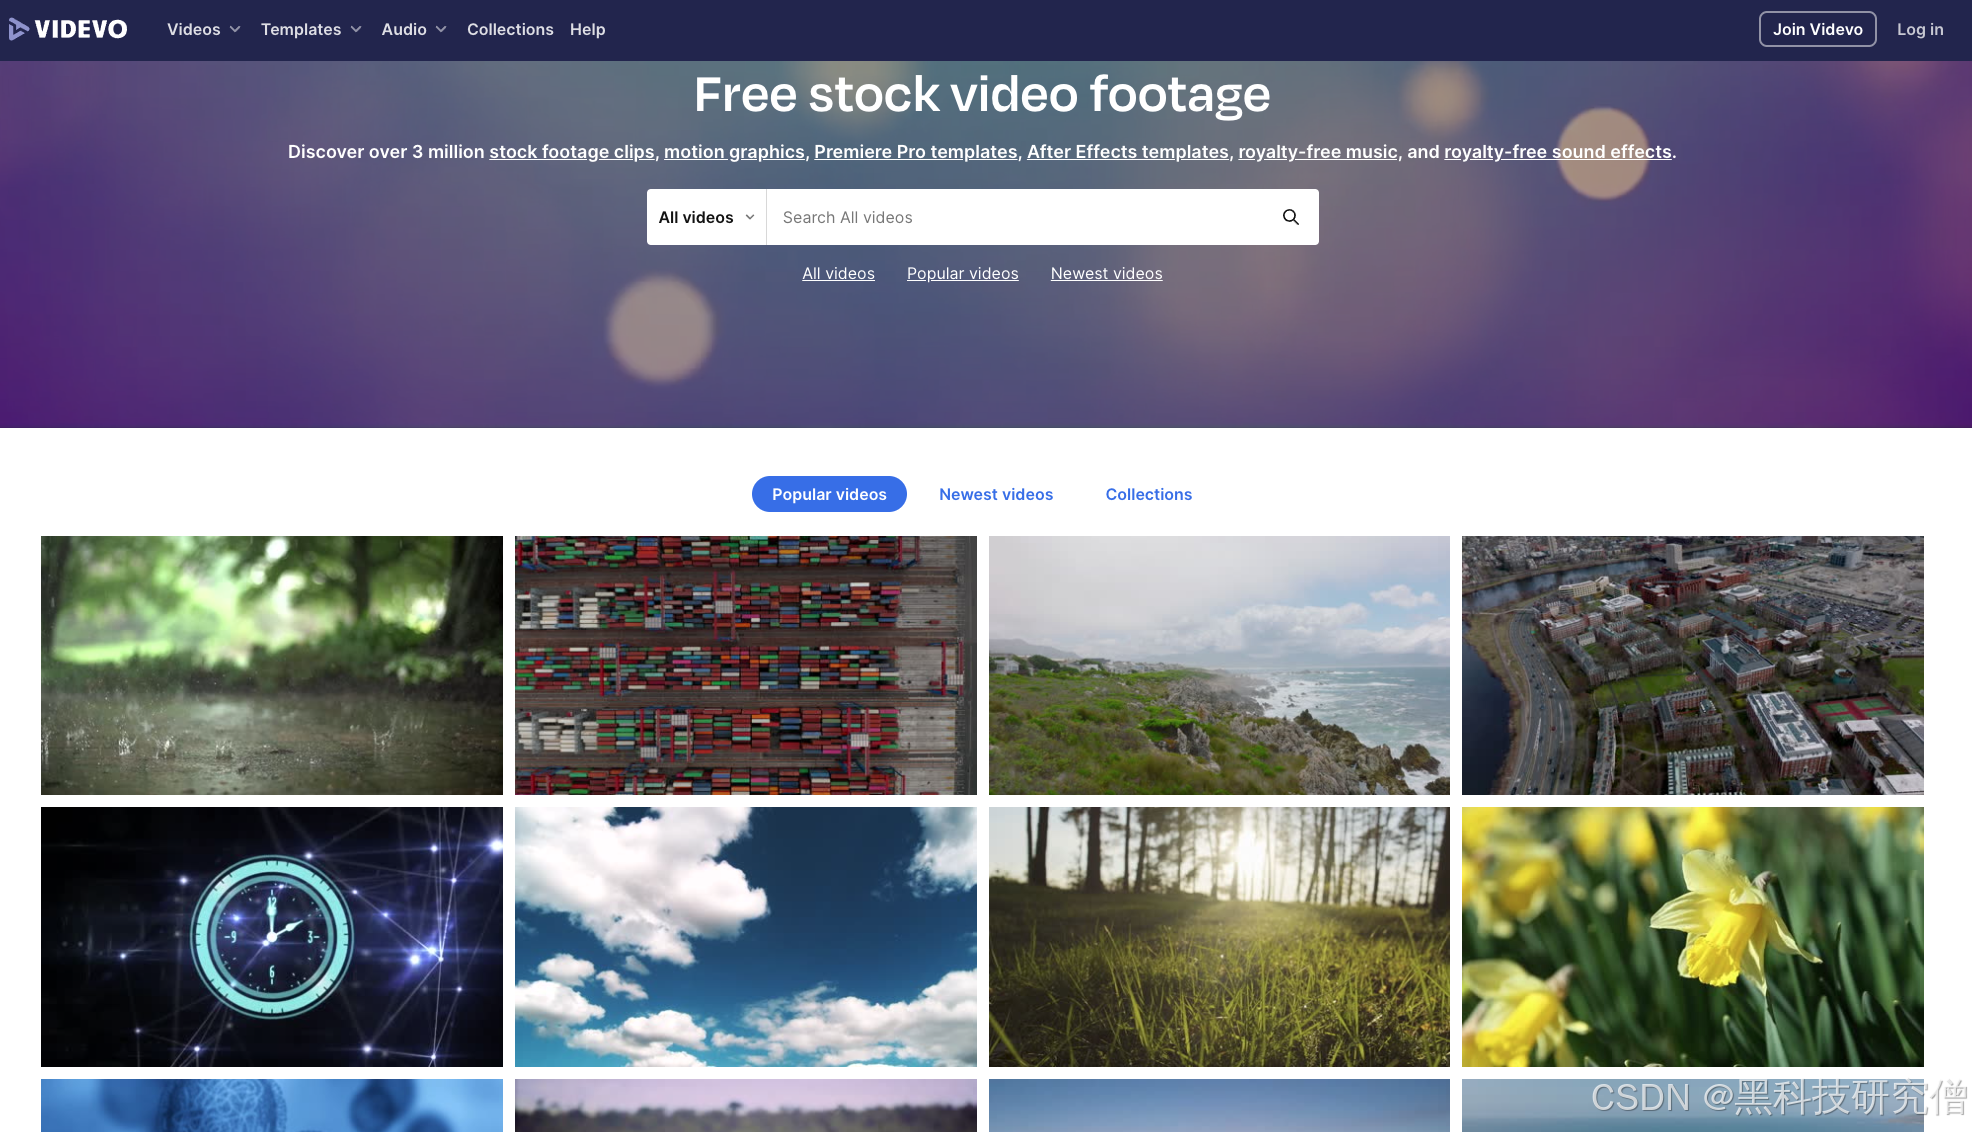Image resolution: width=1972 pixels, height=1132 pixels.
Task: Switch to the Collections tab below the banner
Action: click(1148, 494)
